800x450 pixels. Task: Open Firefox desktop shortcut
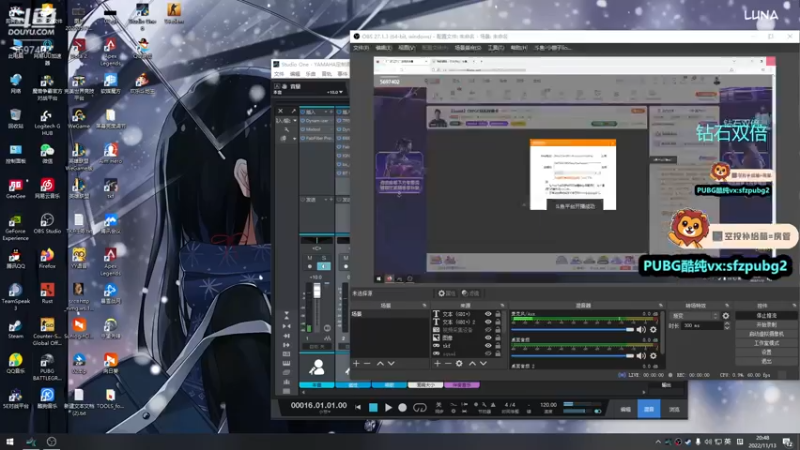coord(47,259)
